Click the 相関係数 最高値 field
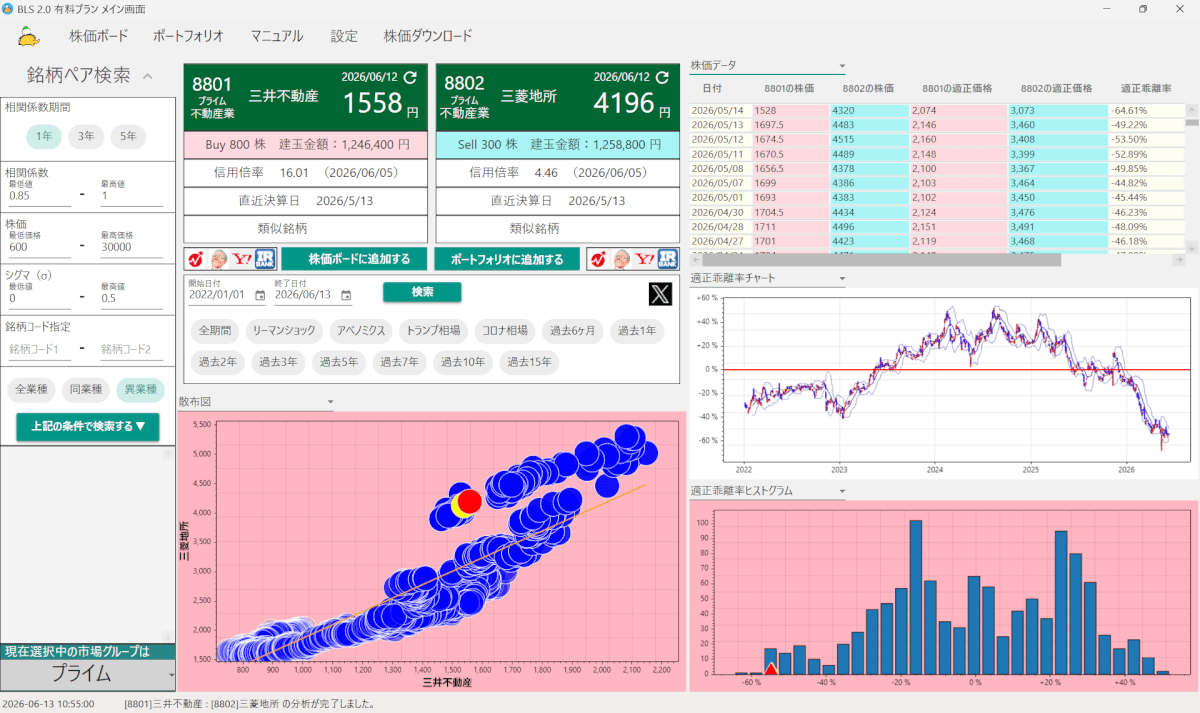Screen dimensions: 1200x713 pos(131,196)
